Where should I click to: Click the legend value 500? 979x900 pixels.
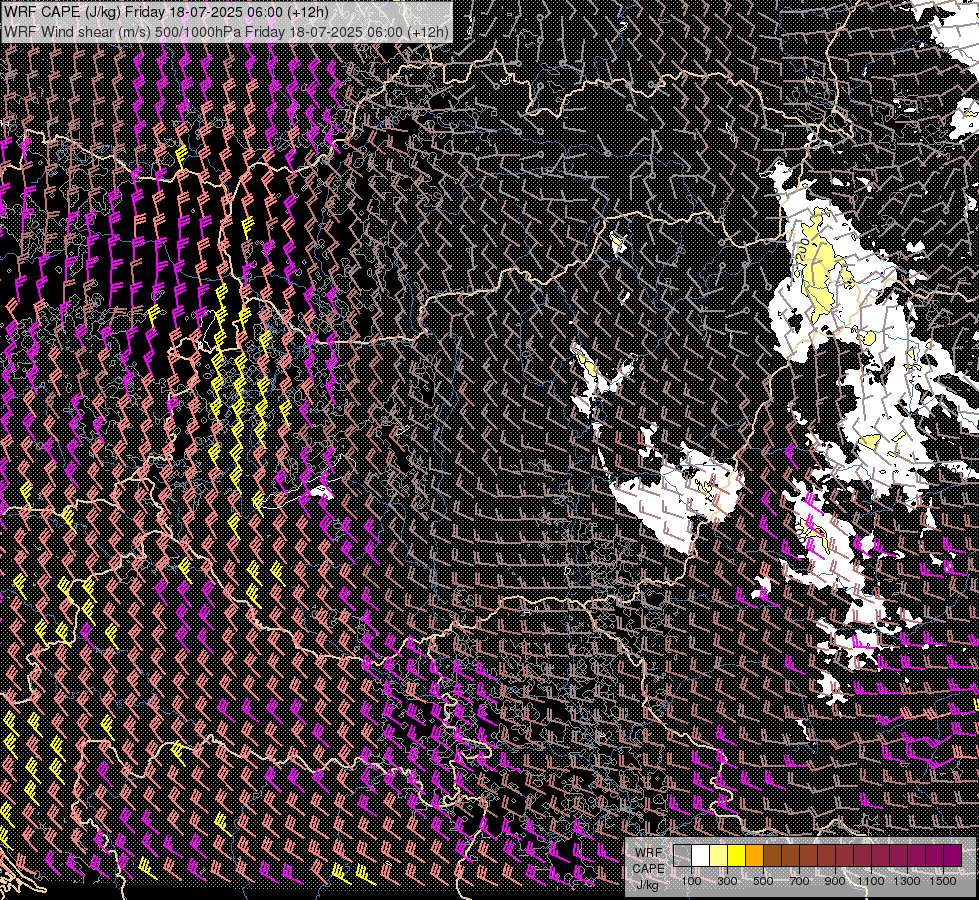(x=763, y=881)
